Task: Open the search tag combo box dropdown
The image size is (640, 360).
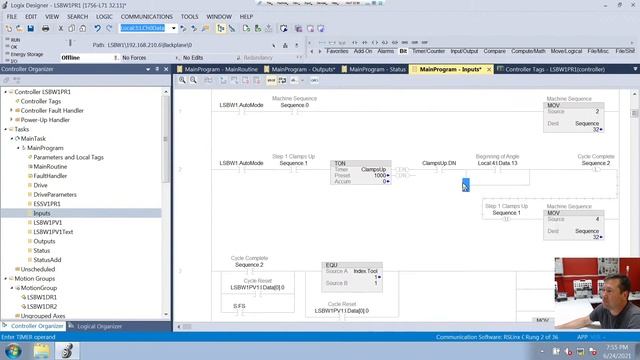Action: click(x=173, y=28)
